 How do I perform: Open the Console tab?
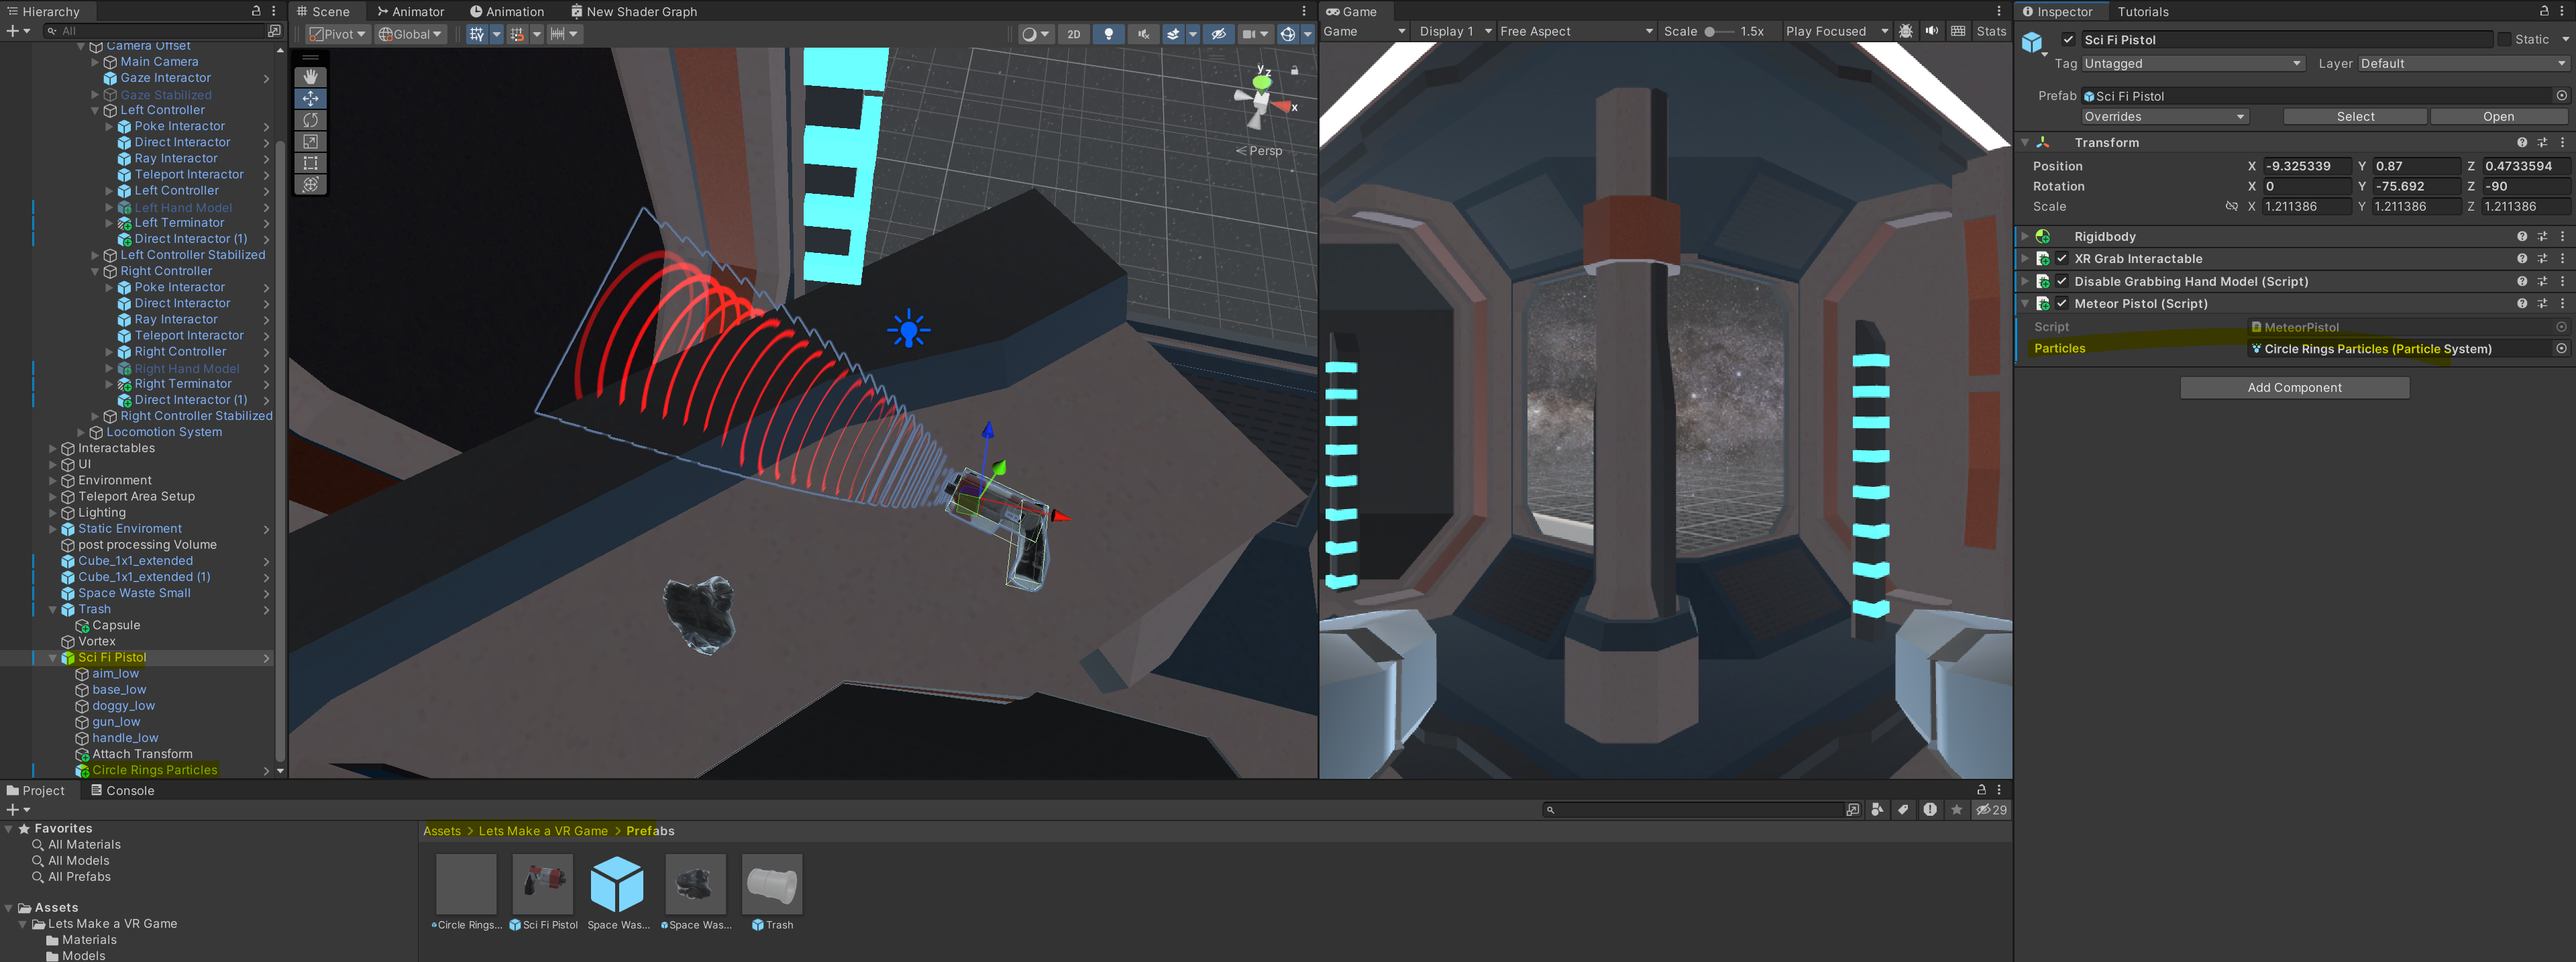(122, 790)
